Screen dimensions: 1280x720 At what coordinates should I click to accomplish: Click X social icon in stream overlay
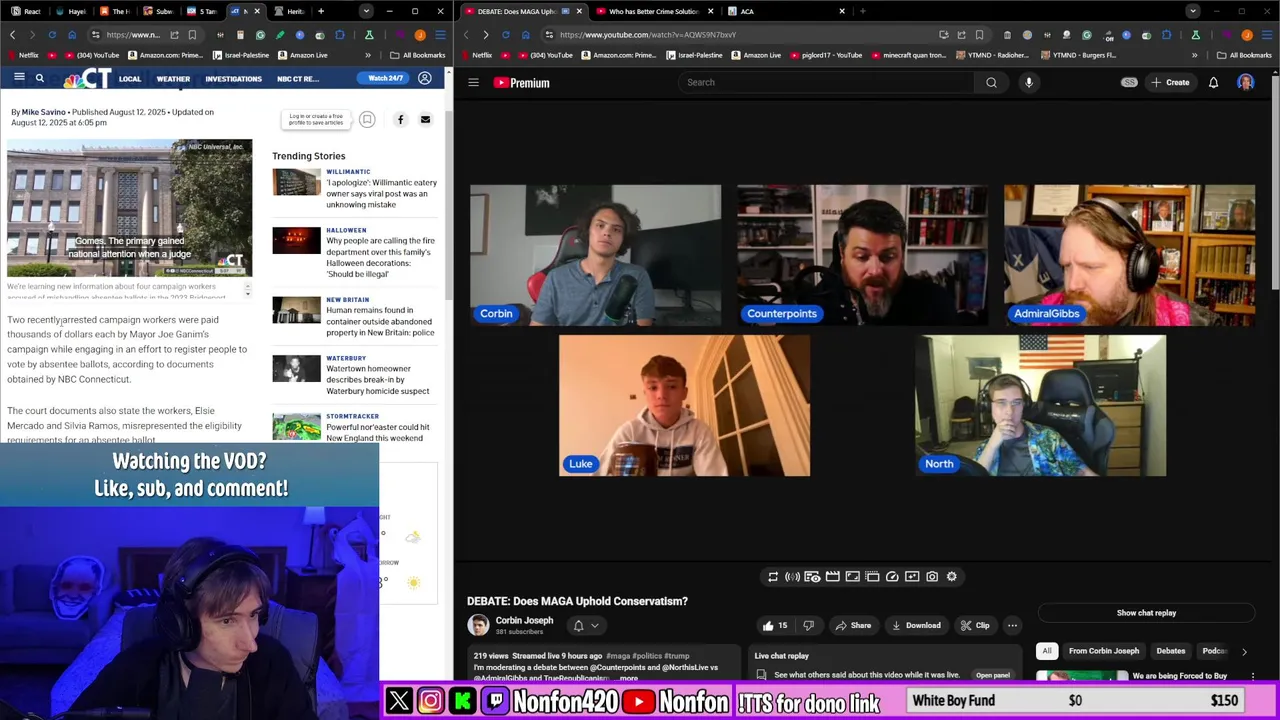pyautogui.click(x=399, y=701)
